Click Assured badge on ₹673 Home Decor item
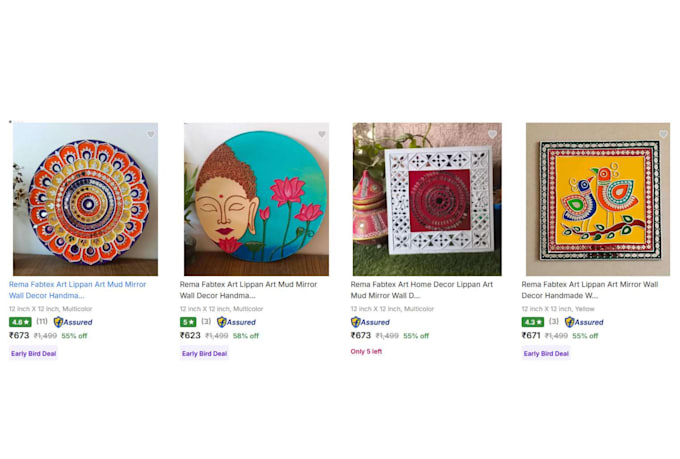 [x=370, y=322]
